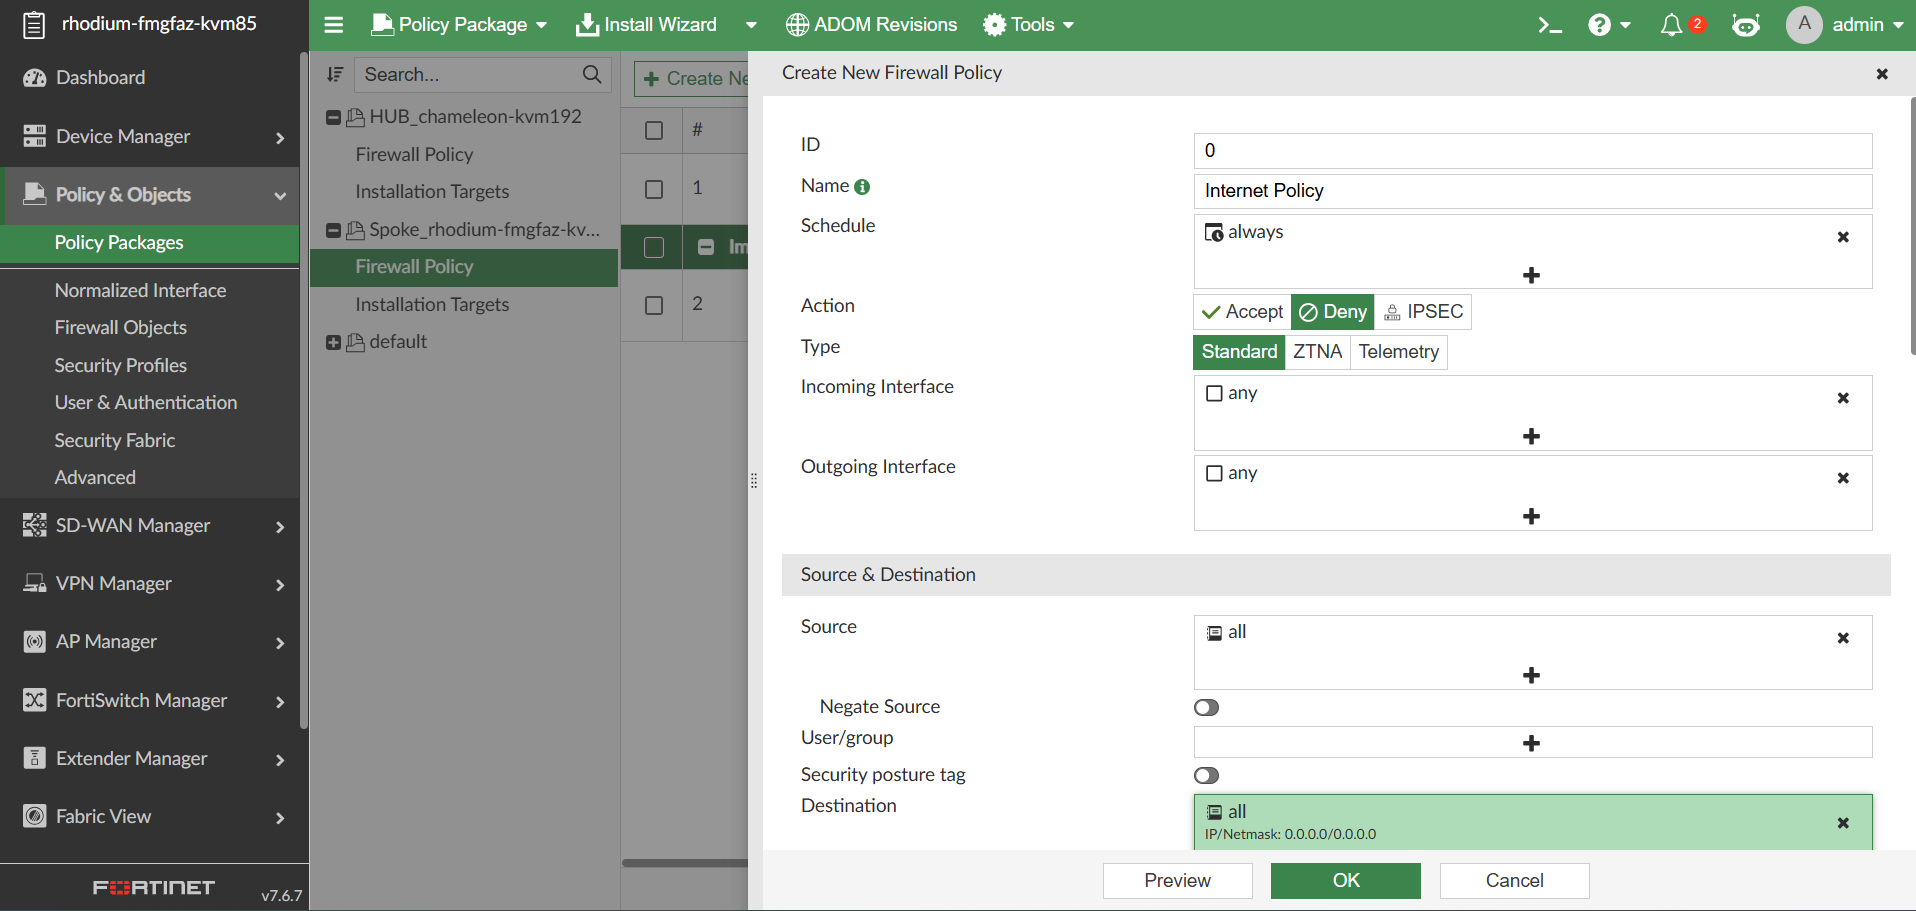This screenshot has width=1916, height=911.
Task: Open the FortiAI assistant icon
Action: (x=1746, y=25)
